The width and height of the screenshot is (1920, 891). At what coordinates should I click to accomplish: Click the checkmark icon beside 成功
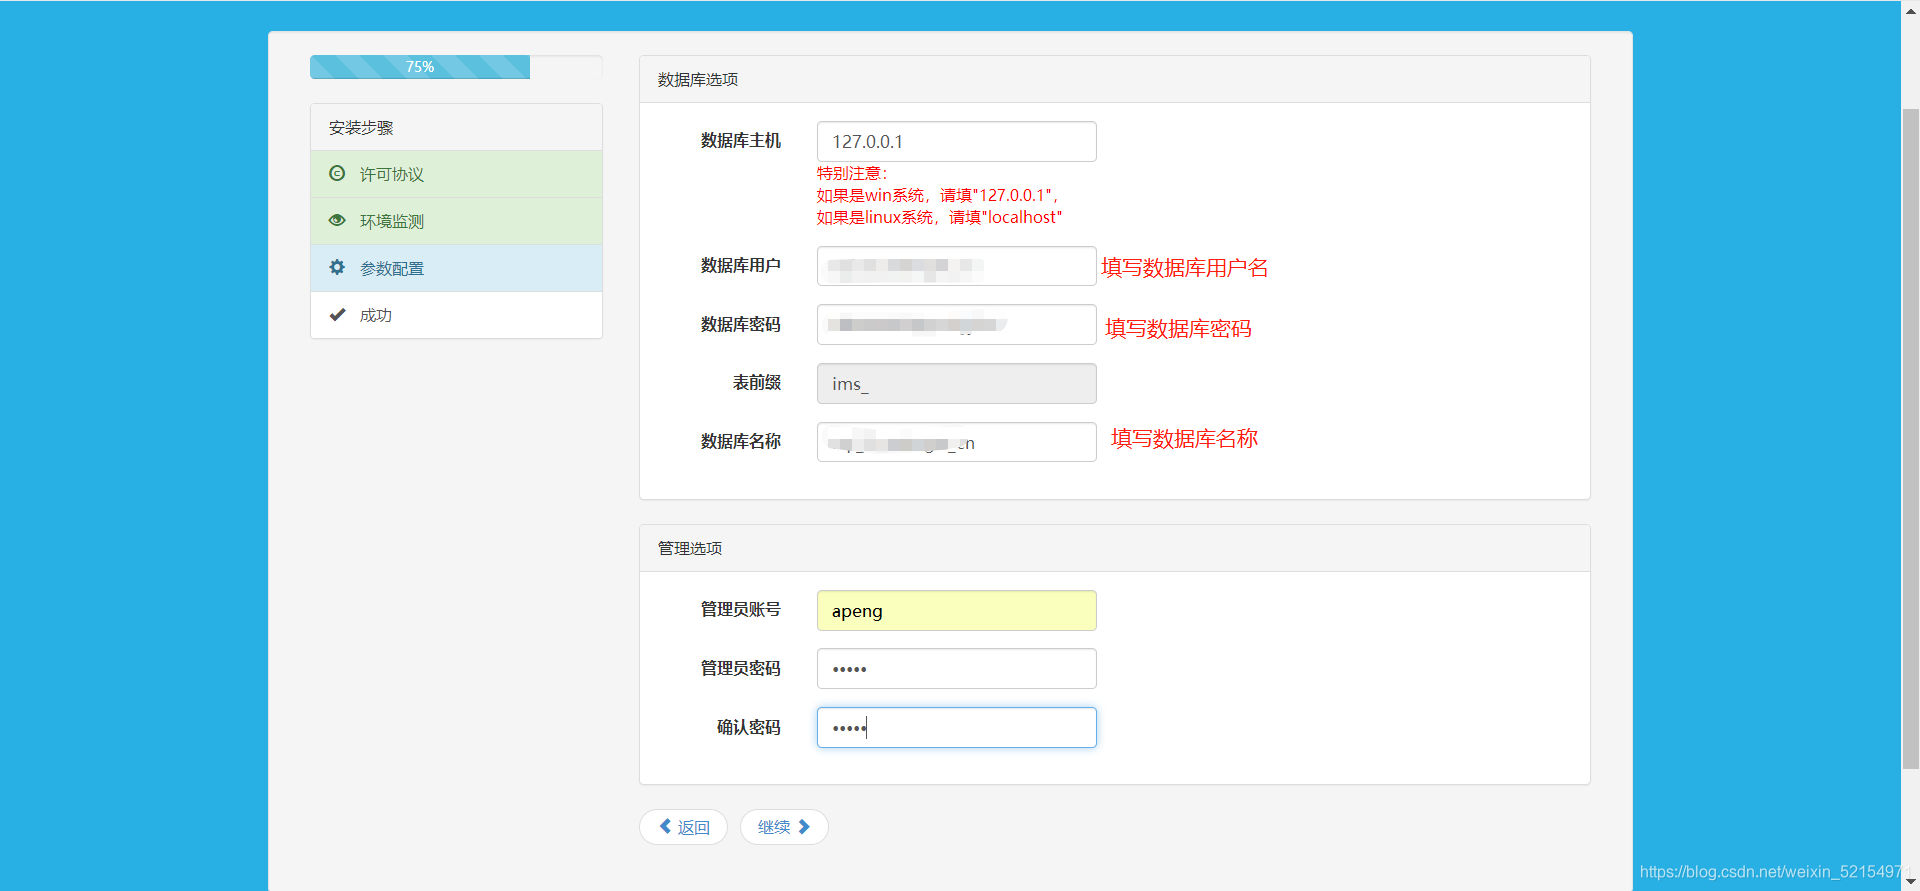pos(337,315)
